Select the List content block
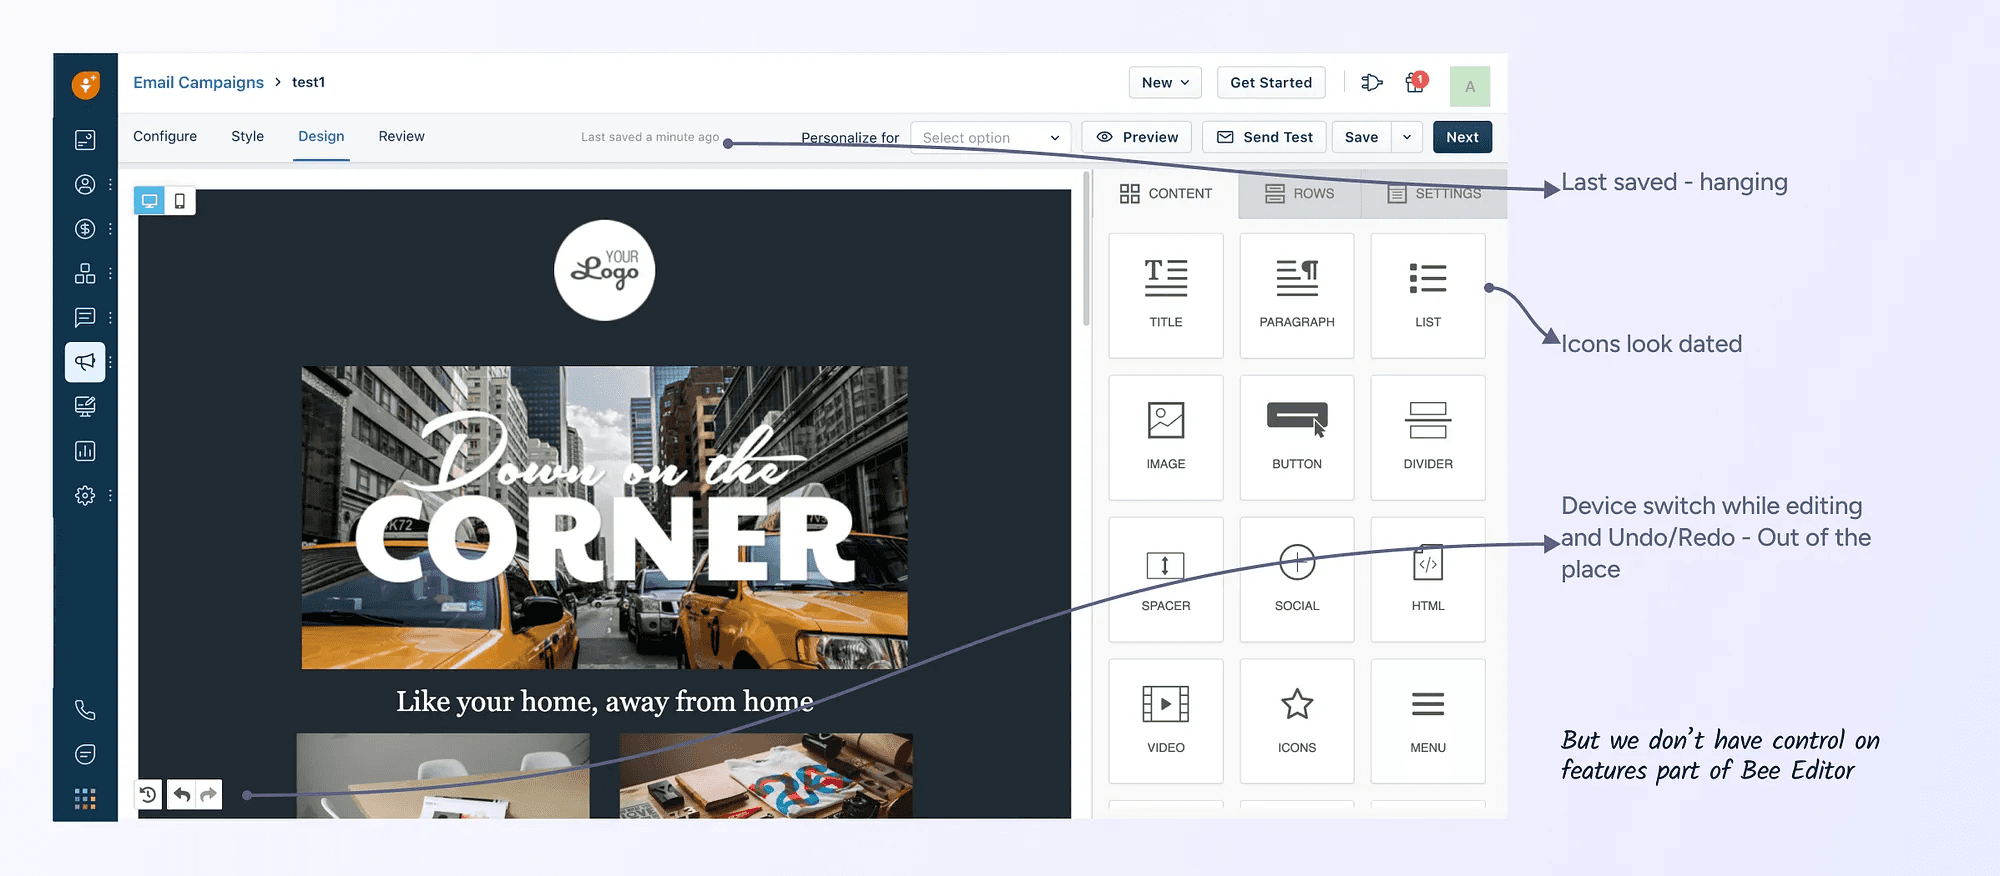Image resolution: width=2000 pixels, height=876 pixels. 1428,296
